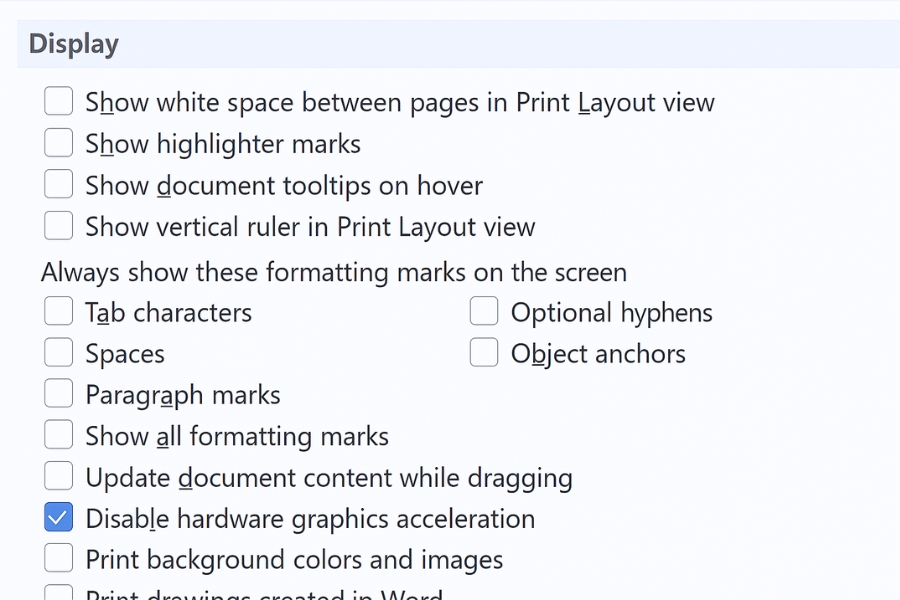Click the Display section header
The height and width of the screenshot is (600, 900).
click(74, 44)
